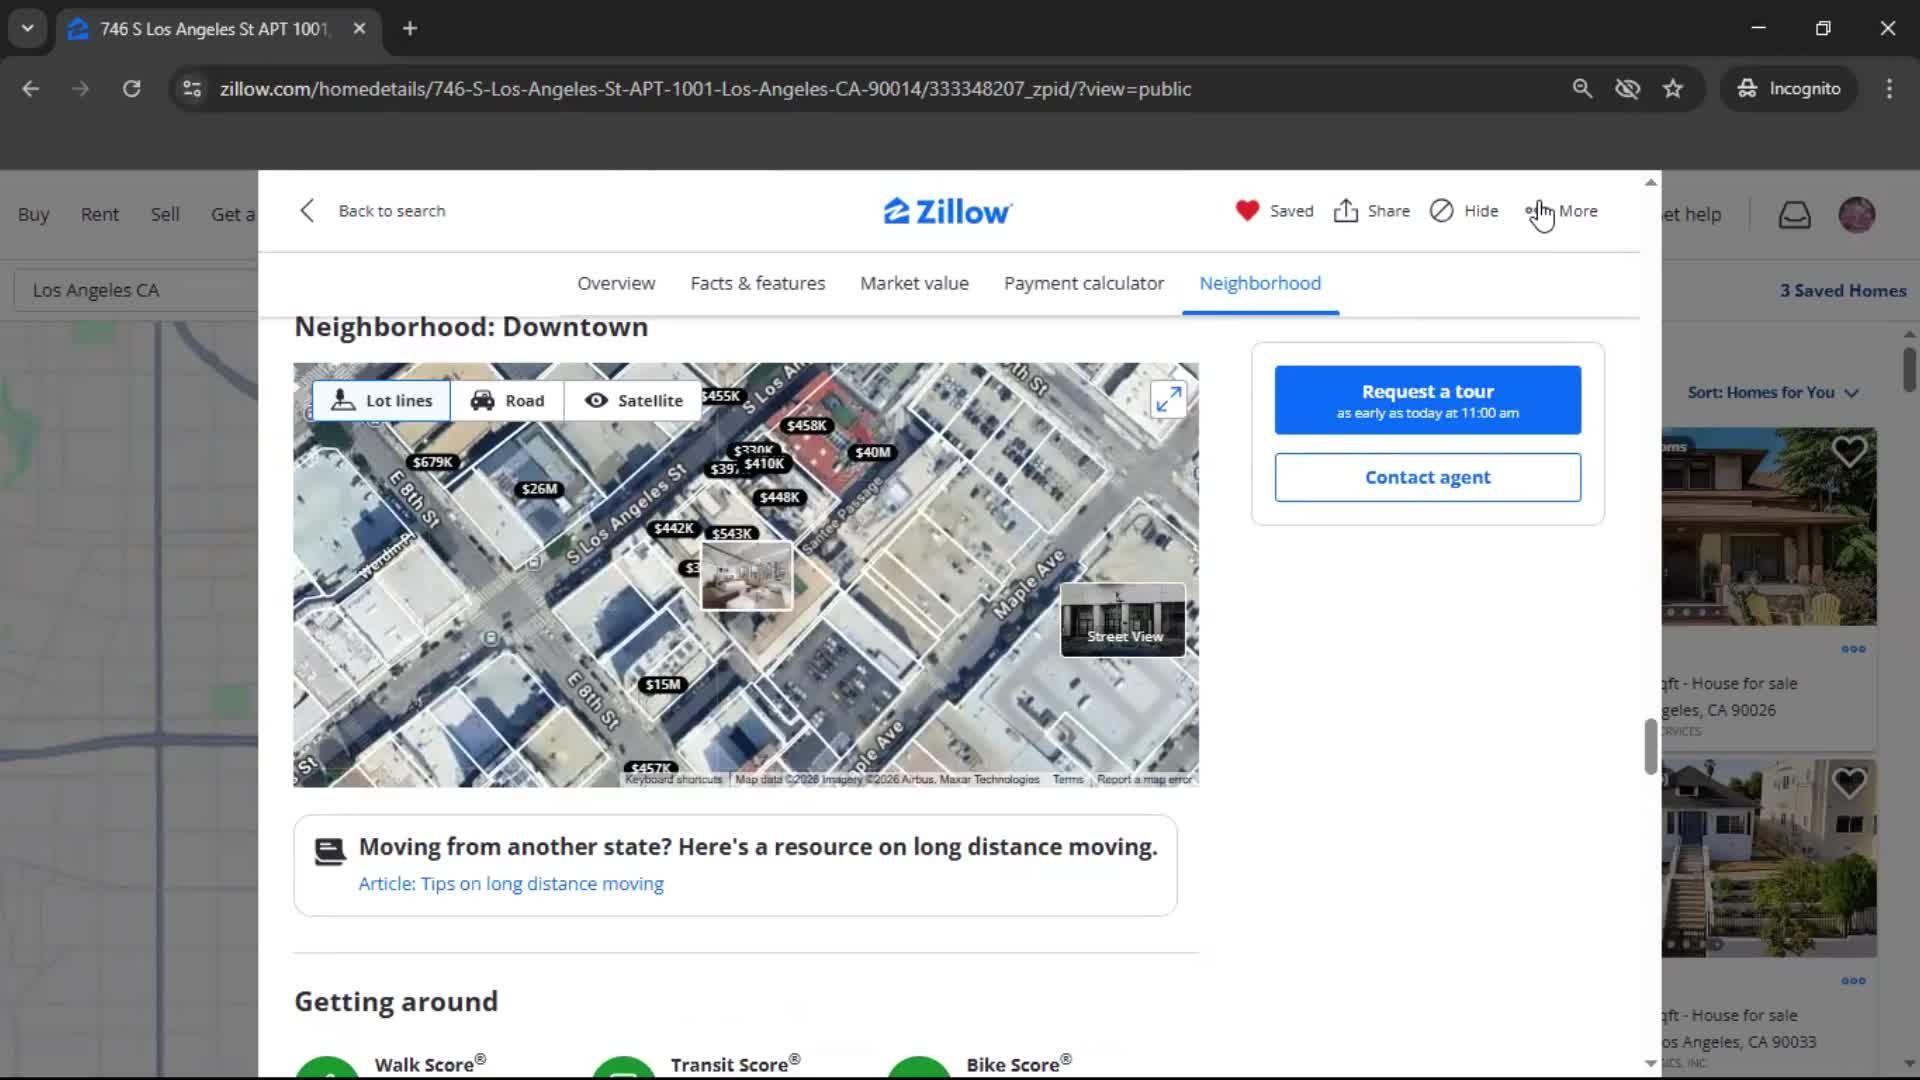The height and width of the screenshot is (1080, 1920).
Task: Reload the page via browser refresh icon
Action: 131,88
